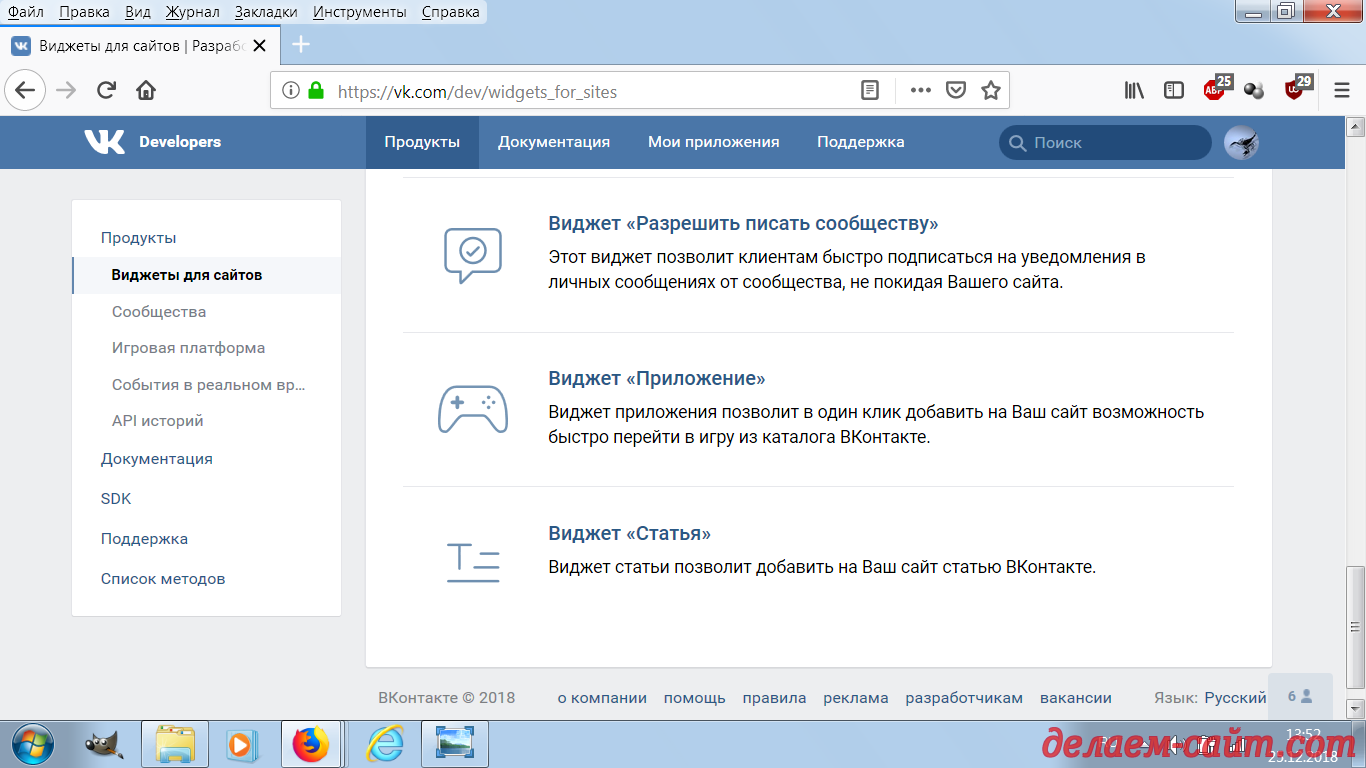The height and width of the screenshot is (768, 1366).
Task: Open the Виджет «Статья» link
Action: pos(629,534)
